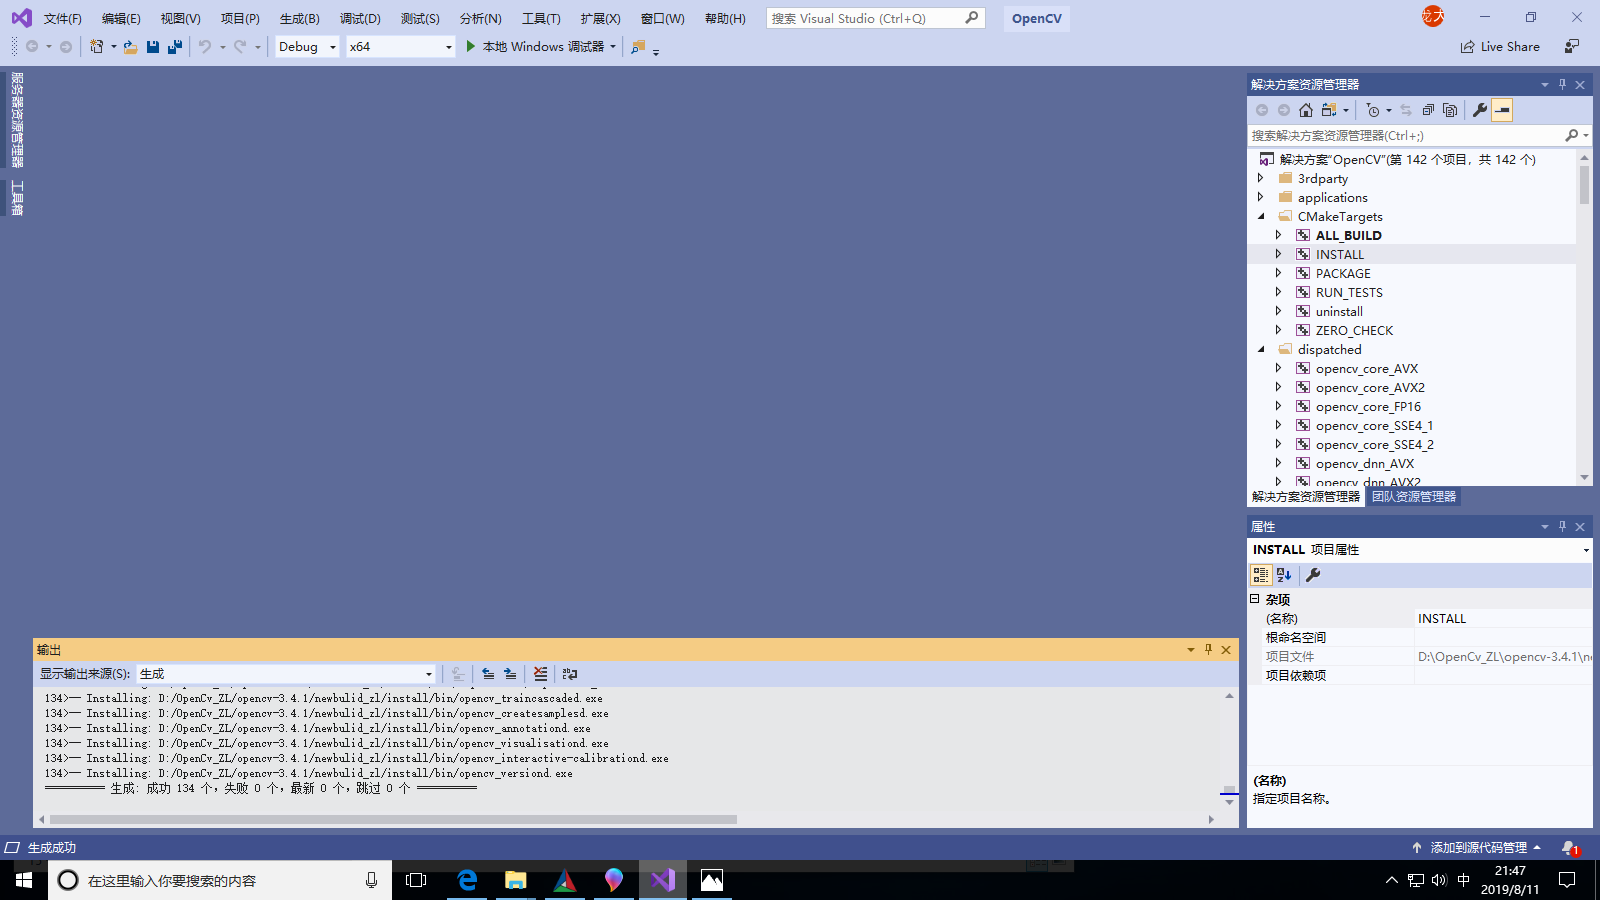
Task: Collapse All icon in Solution Explorer toolbar
Action: click(1428, 110)
